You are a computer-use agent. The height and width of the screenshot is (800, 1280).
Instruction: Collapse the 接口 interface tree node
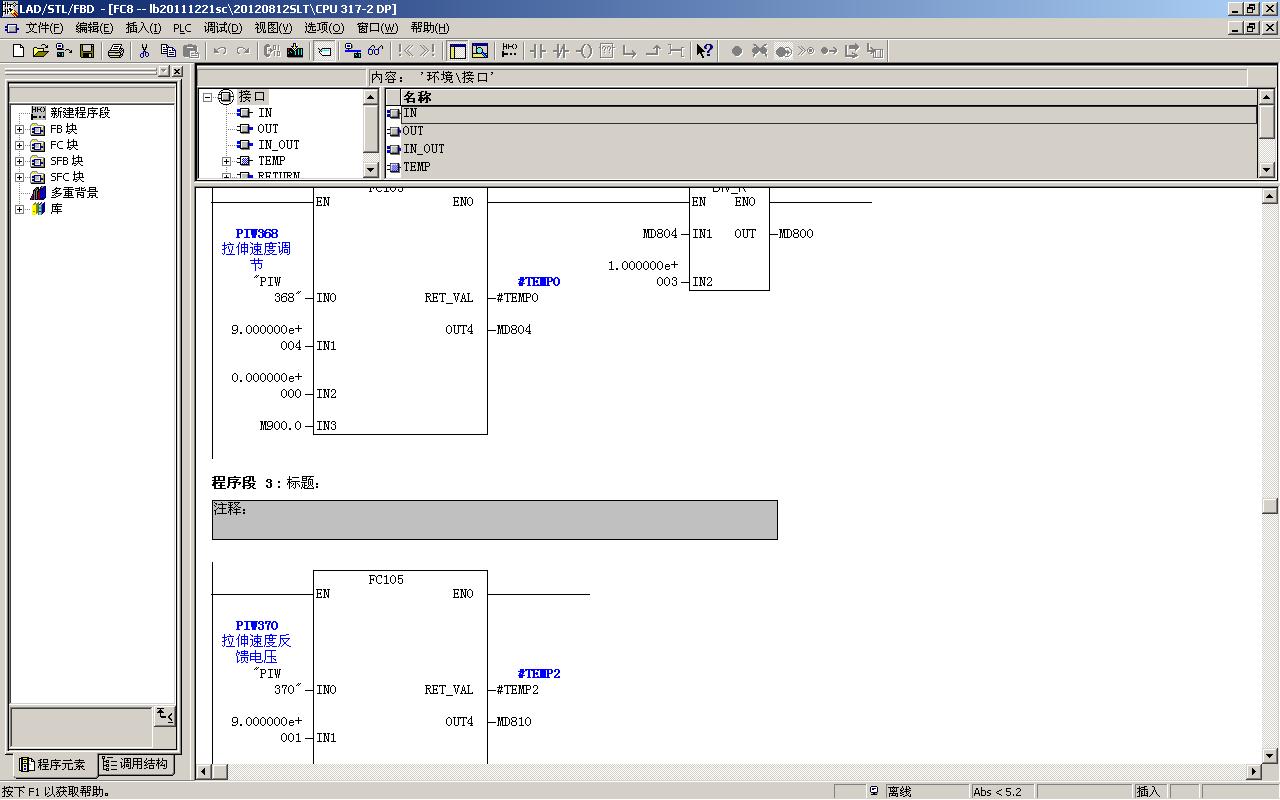[207, 97]
